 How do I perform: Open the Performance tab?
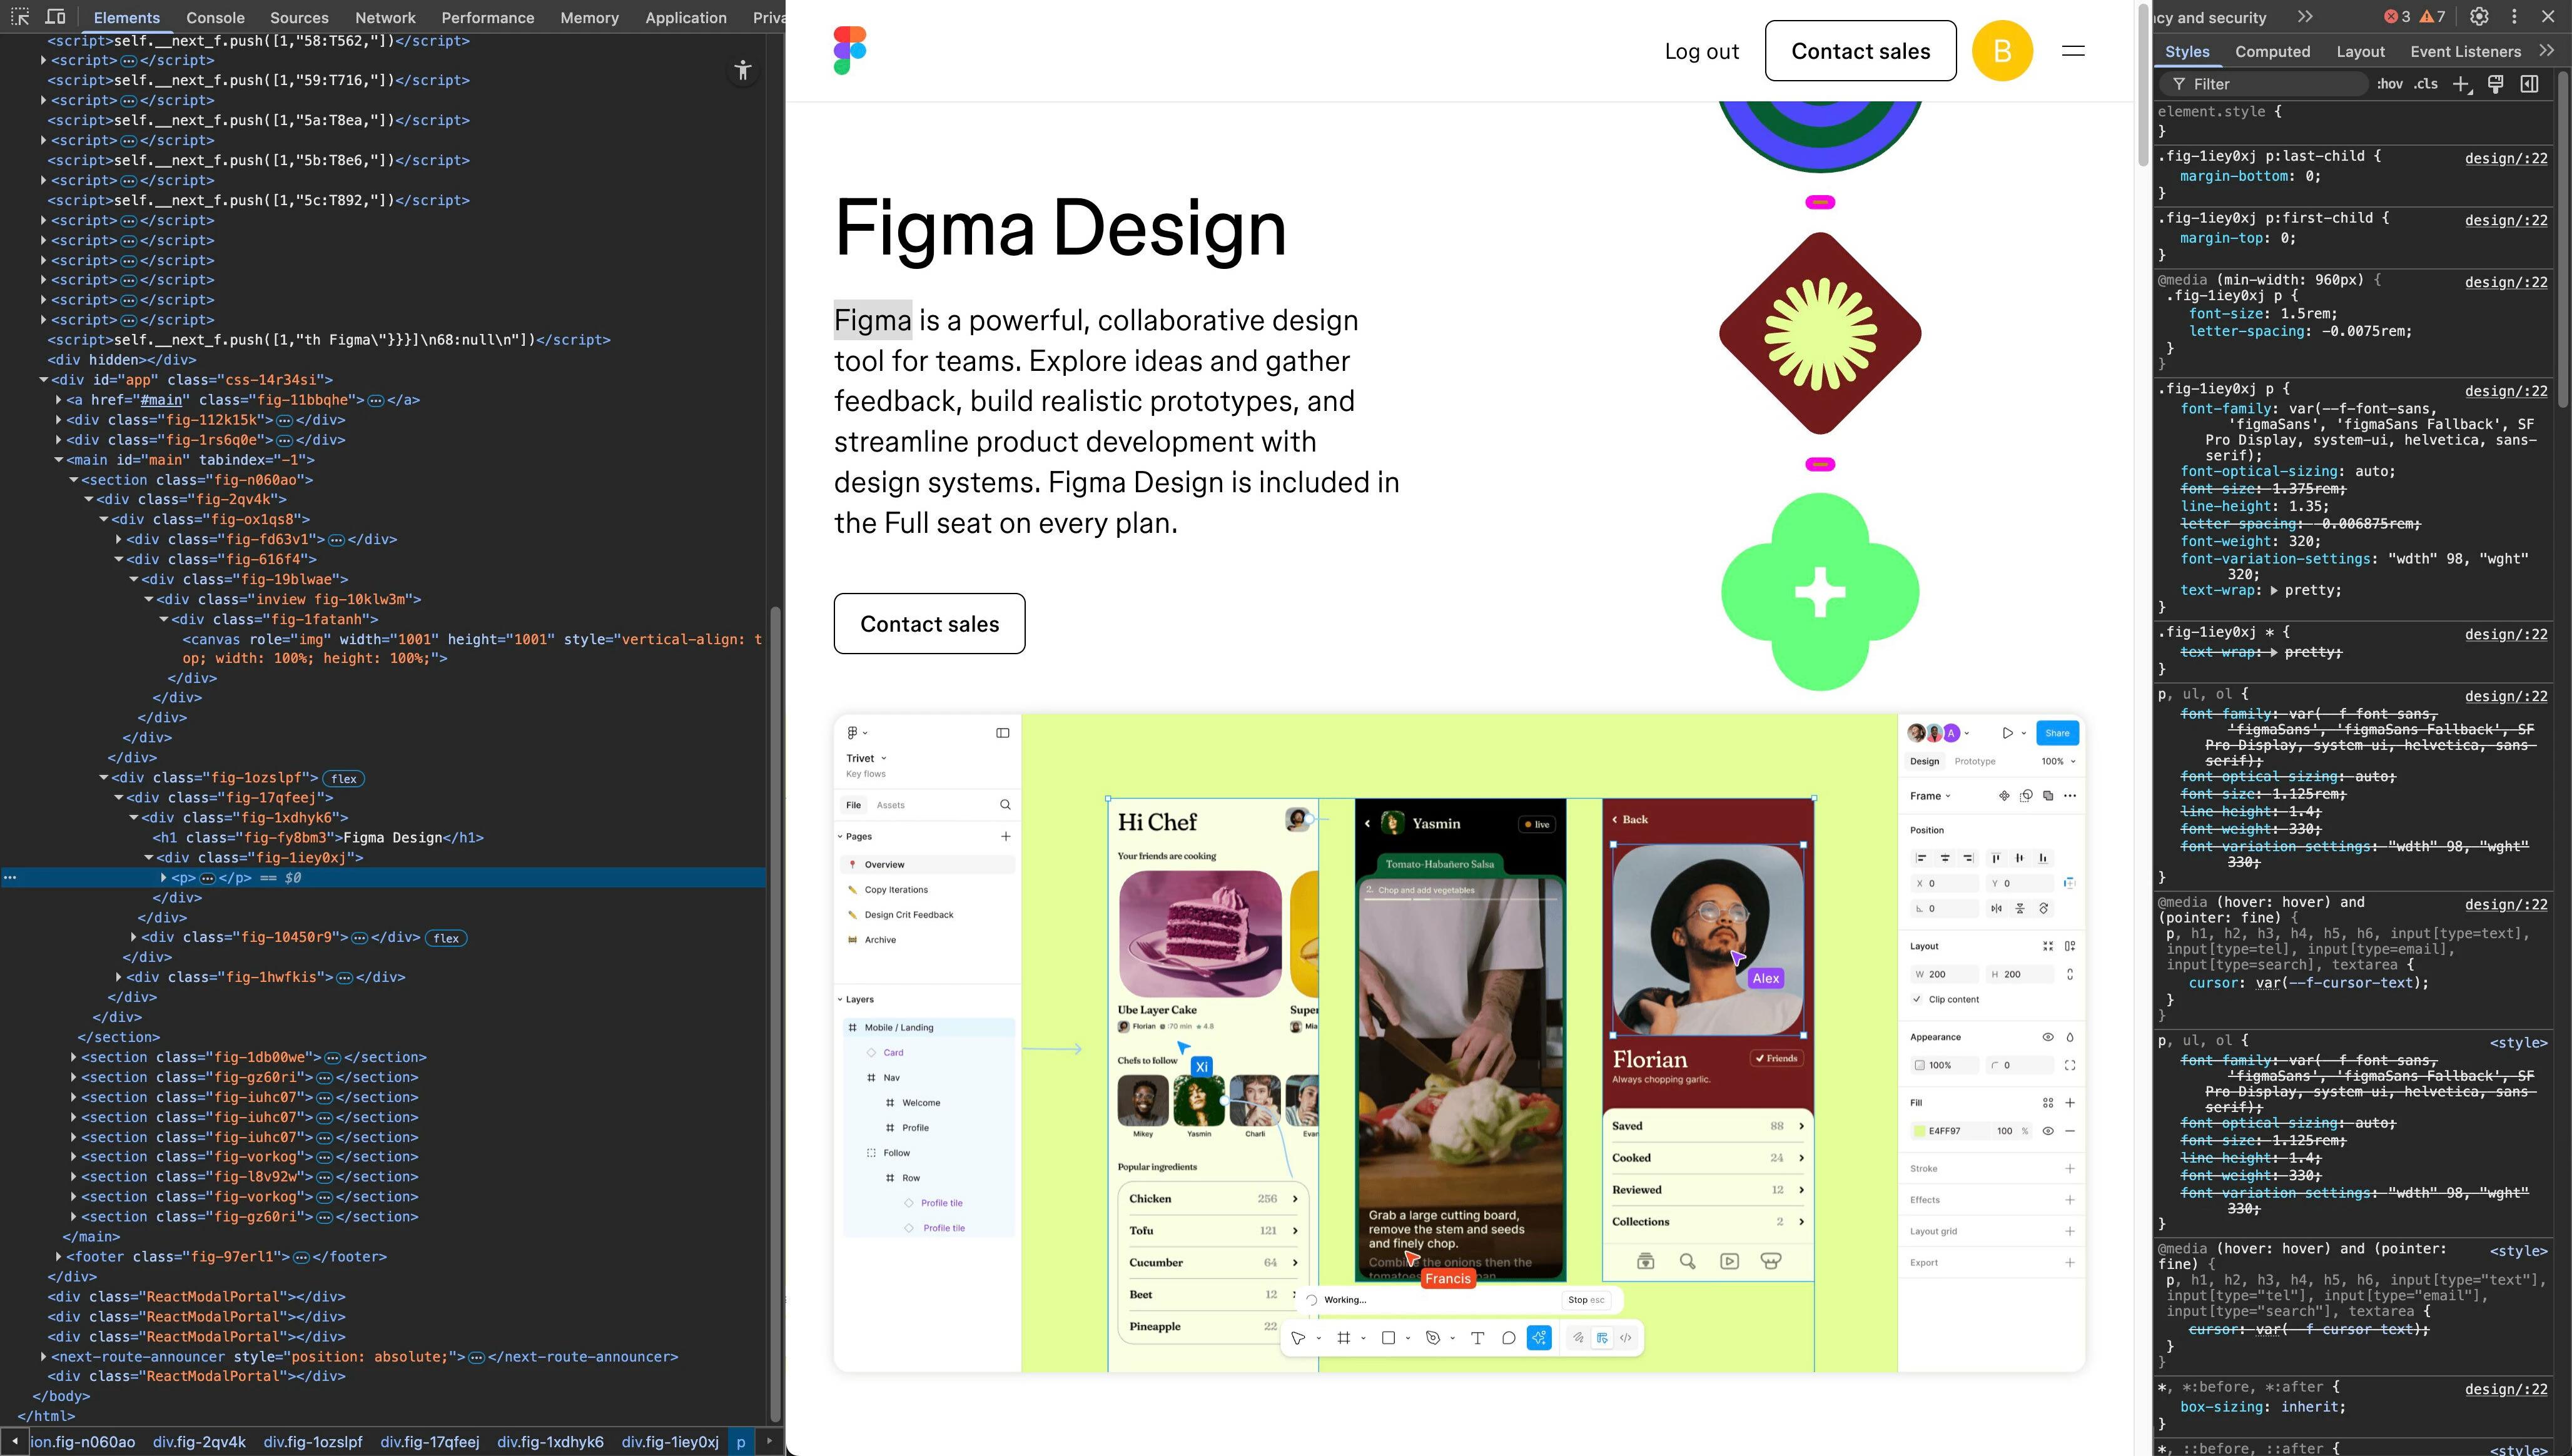tap(488, 17)
